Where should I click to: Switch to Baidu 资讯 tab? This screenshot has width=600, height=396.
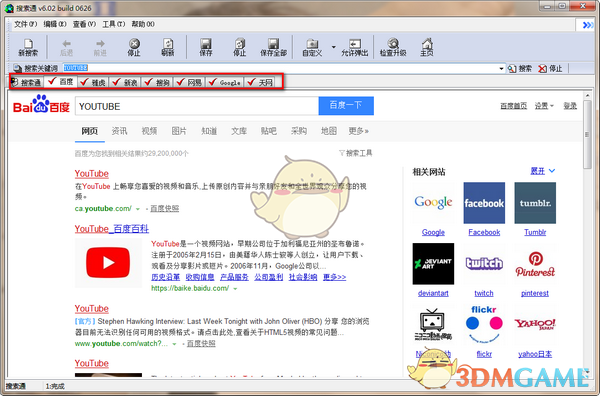119,131
